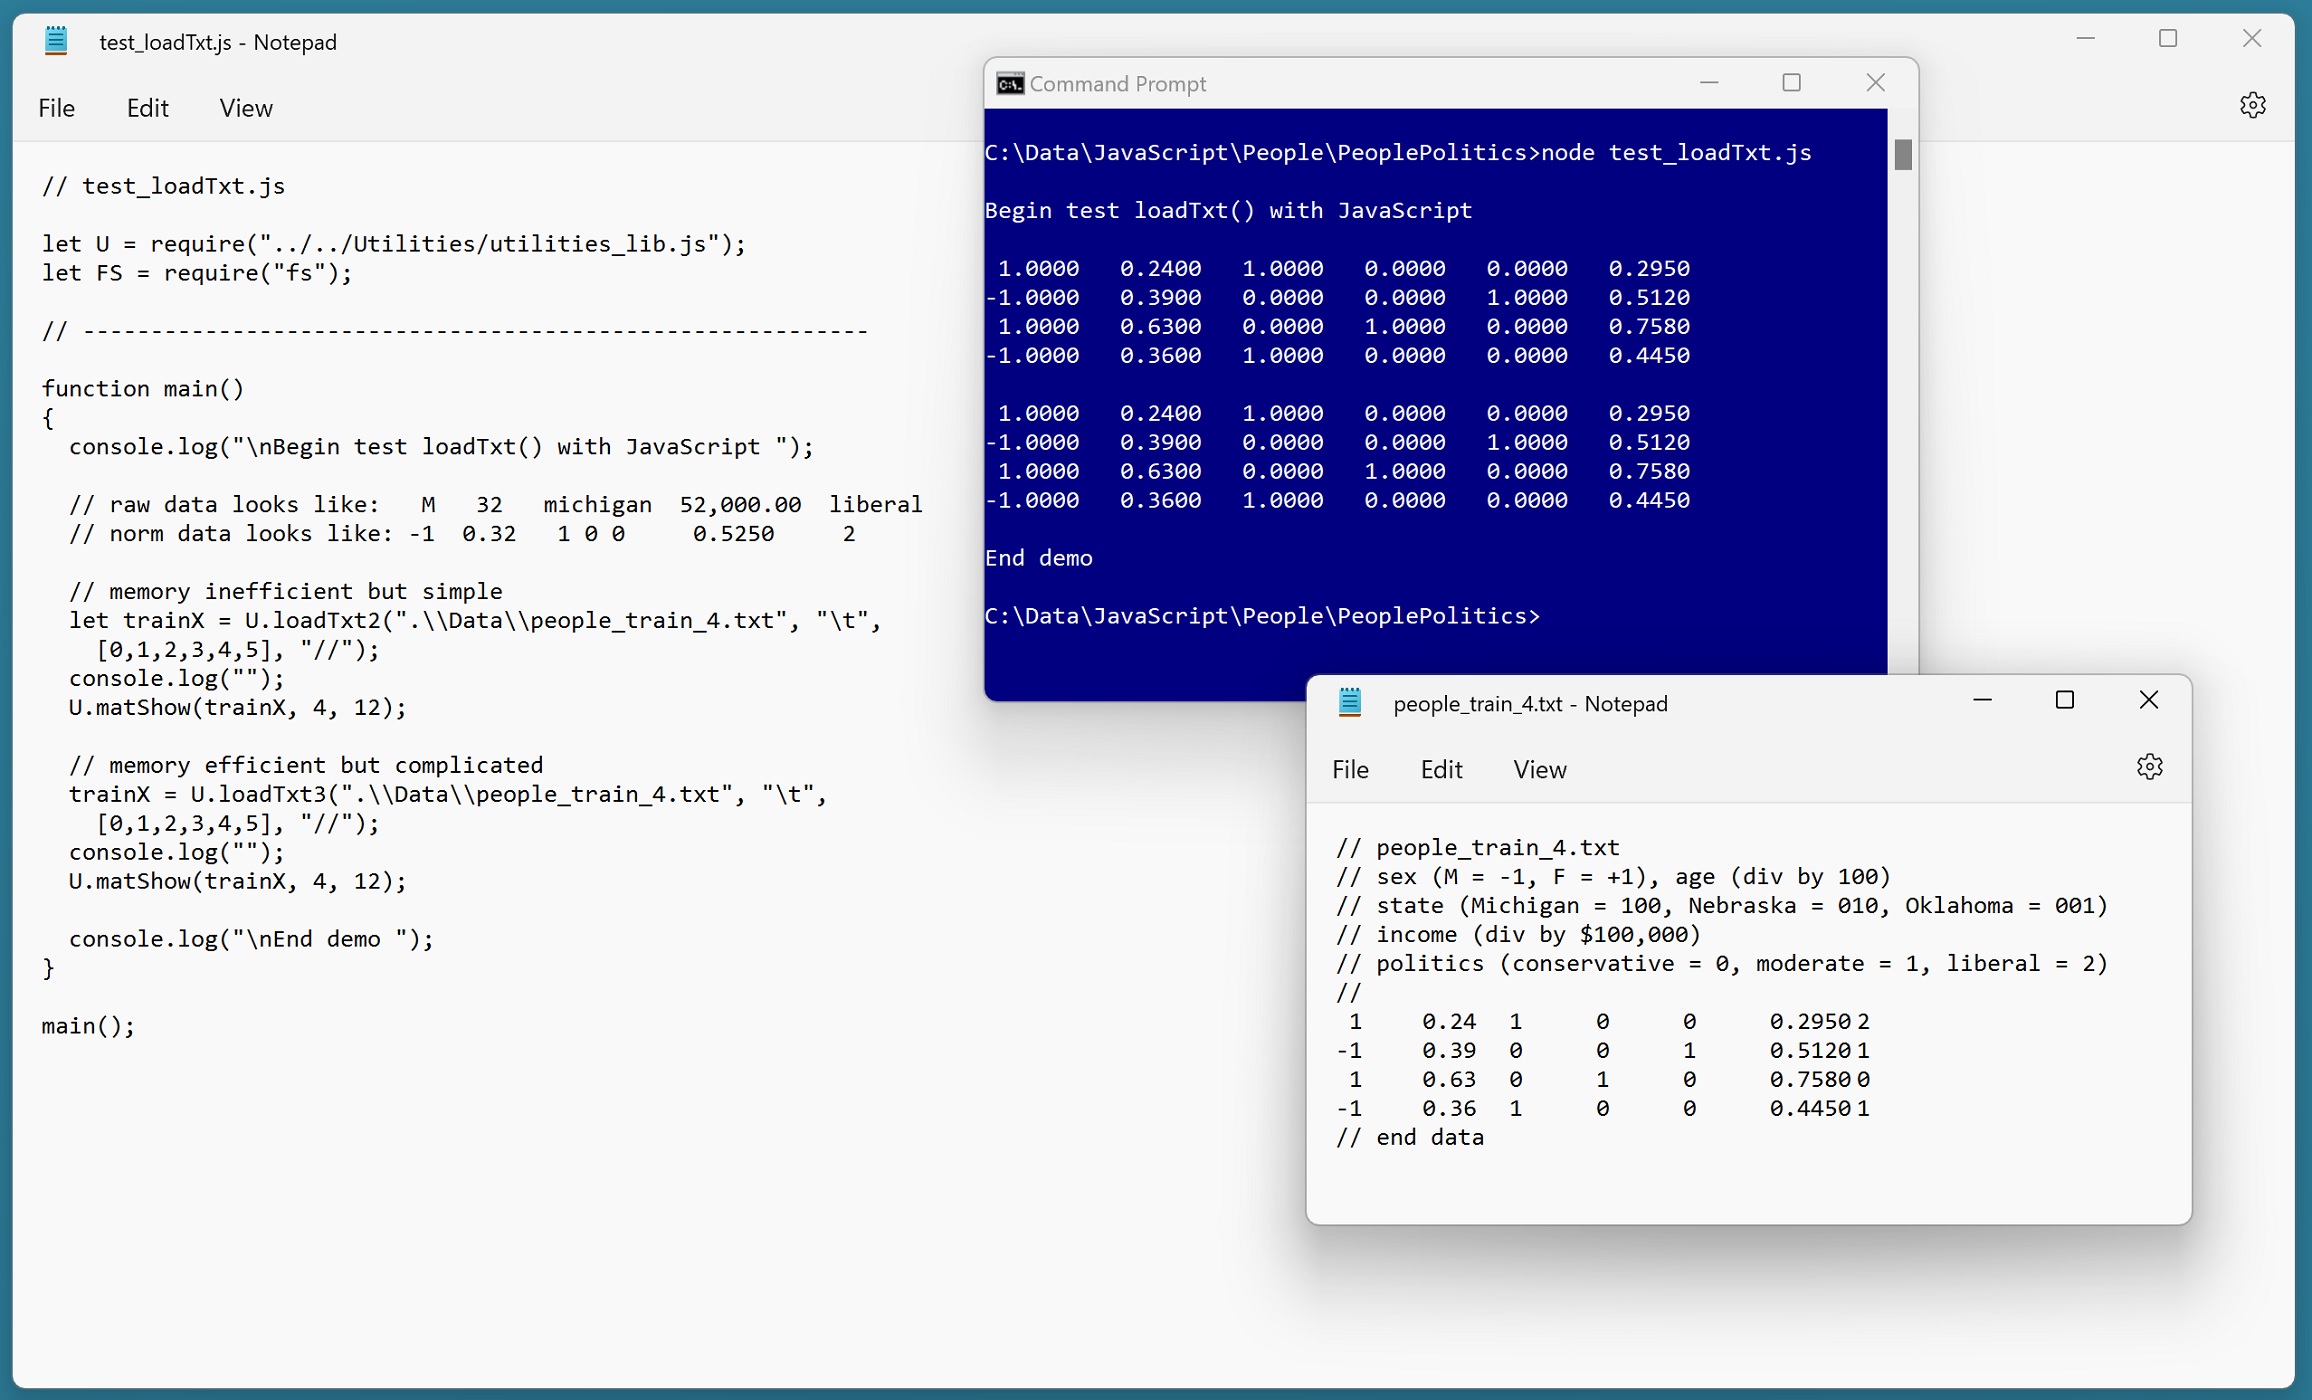
Task: Minimize the test_loadTxt.js Notepad window
Action: point(2085,39)
